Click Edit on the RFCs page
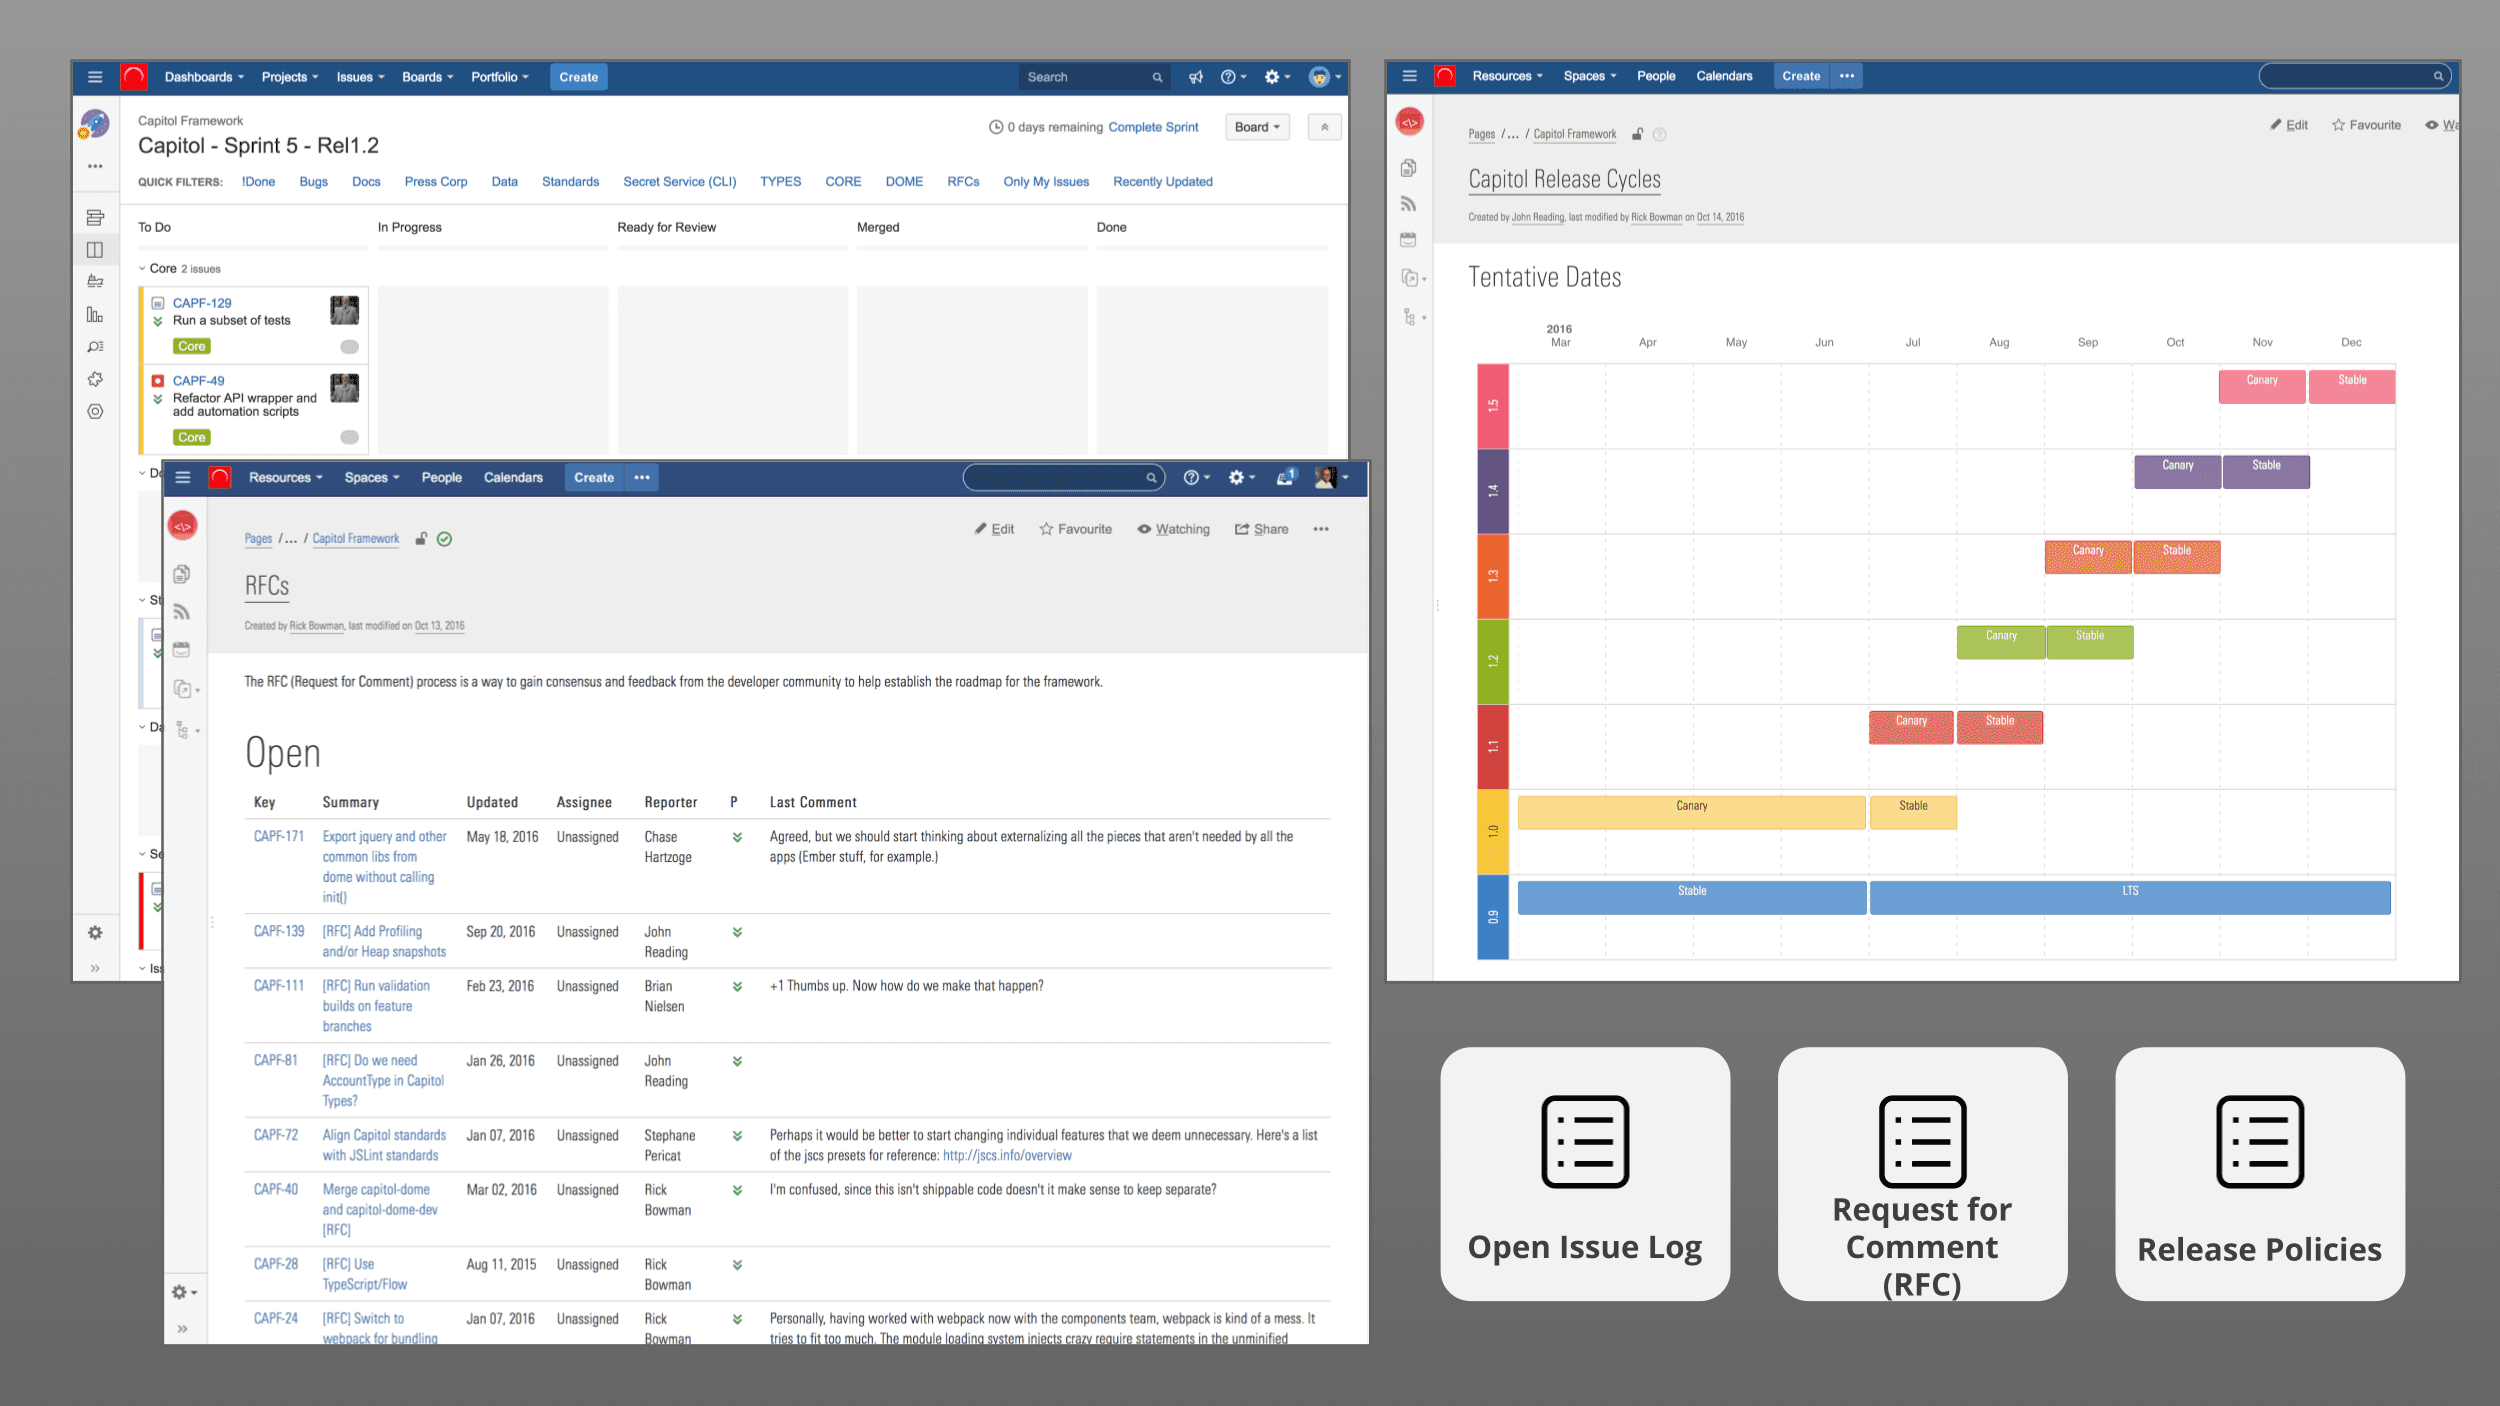 [995, 529]
